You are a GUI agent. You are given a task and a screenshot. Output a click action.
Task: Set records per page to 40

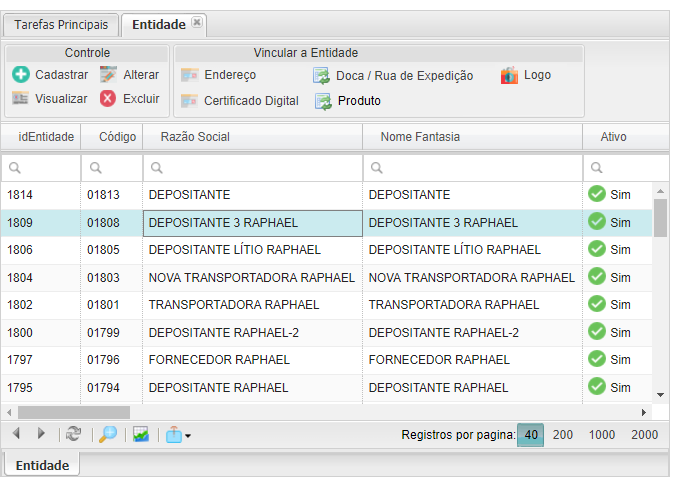pos(531,435)
